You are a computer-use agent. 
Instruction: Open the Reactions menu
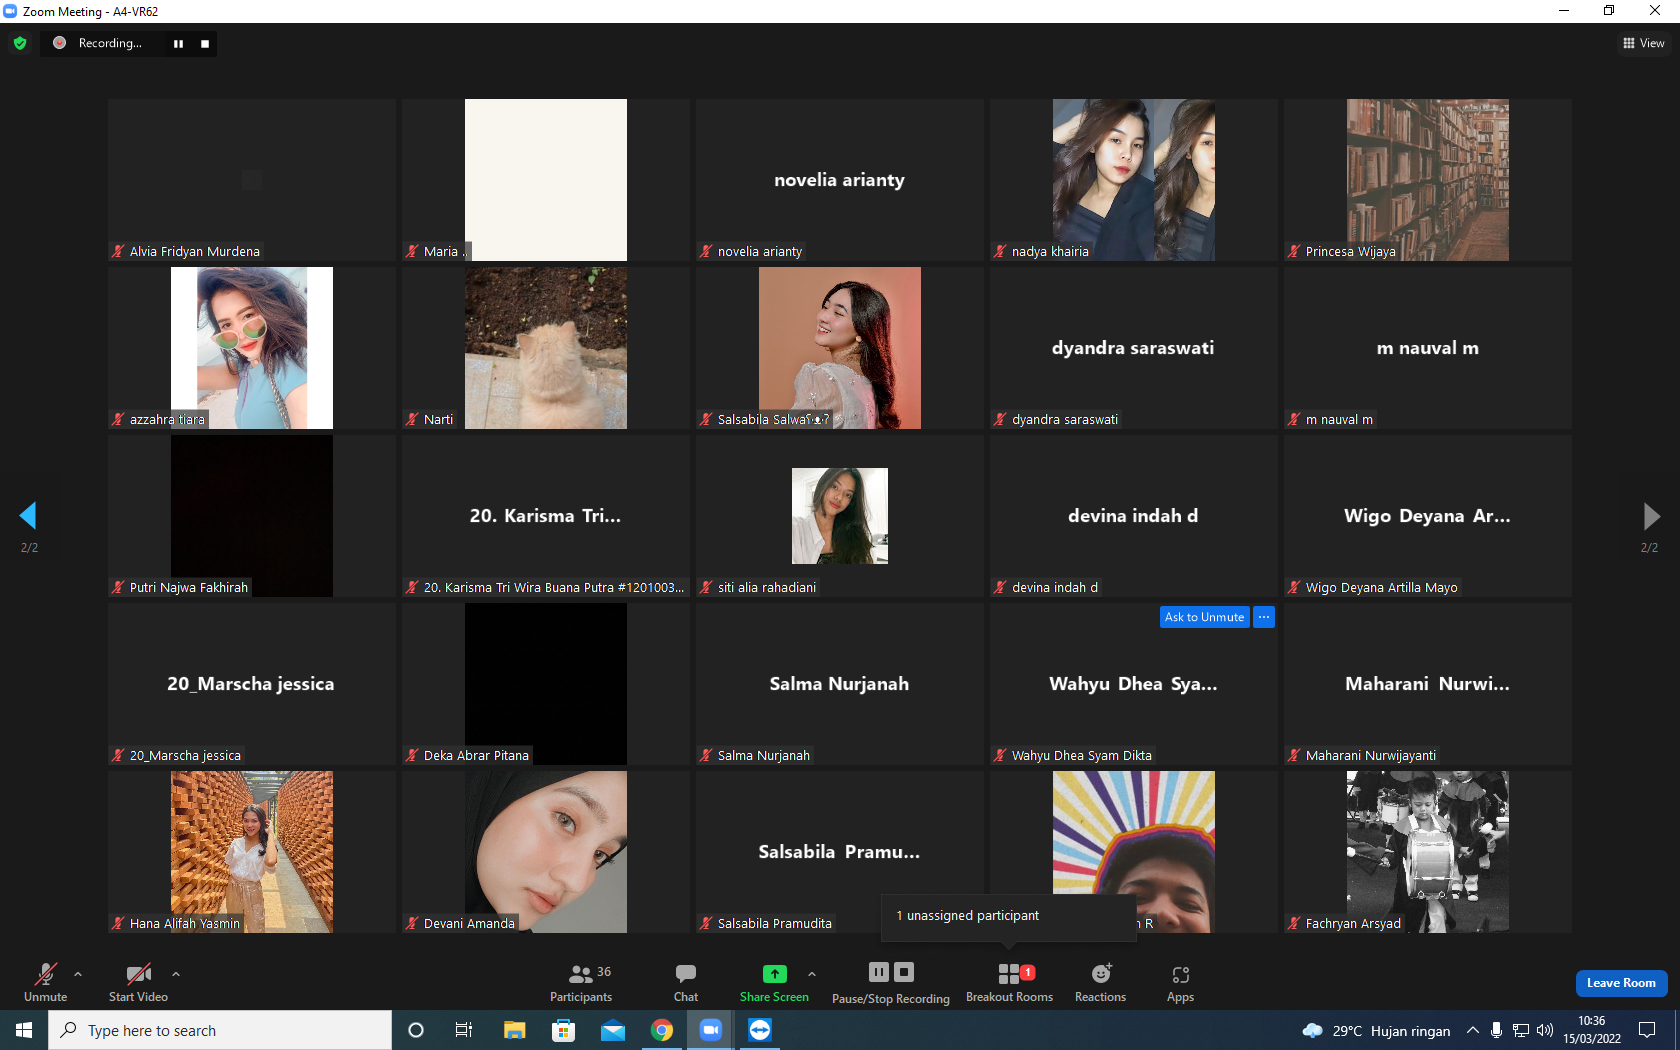click(x=1100, y=983)
